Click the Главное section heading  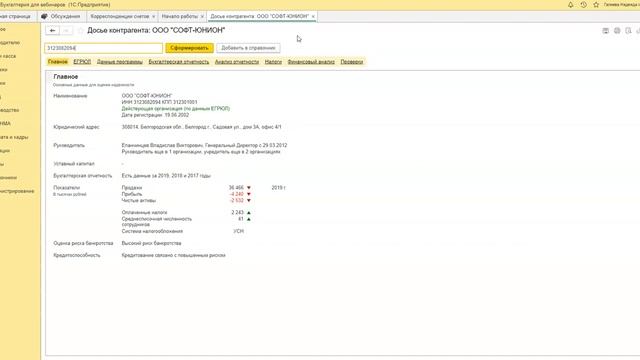[66, 77]
